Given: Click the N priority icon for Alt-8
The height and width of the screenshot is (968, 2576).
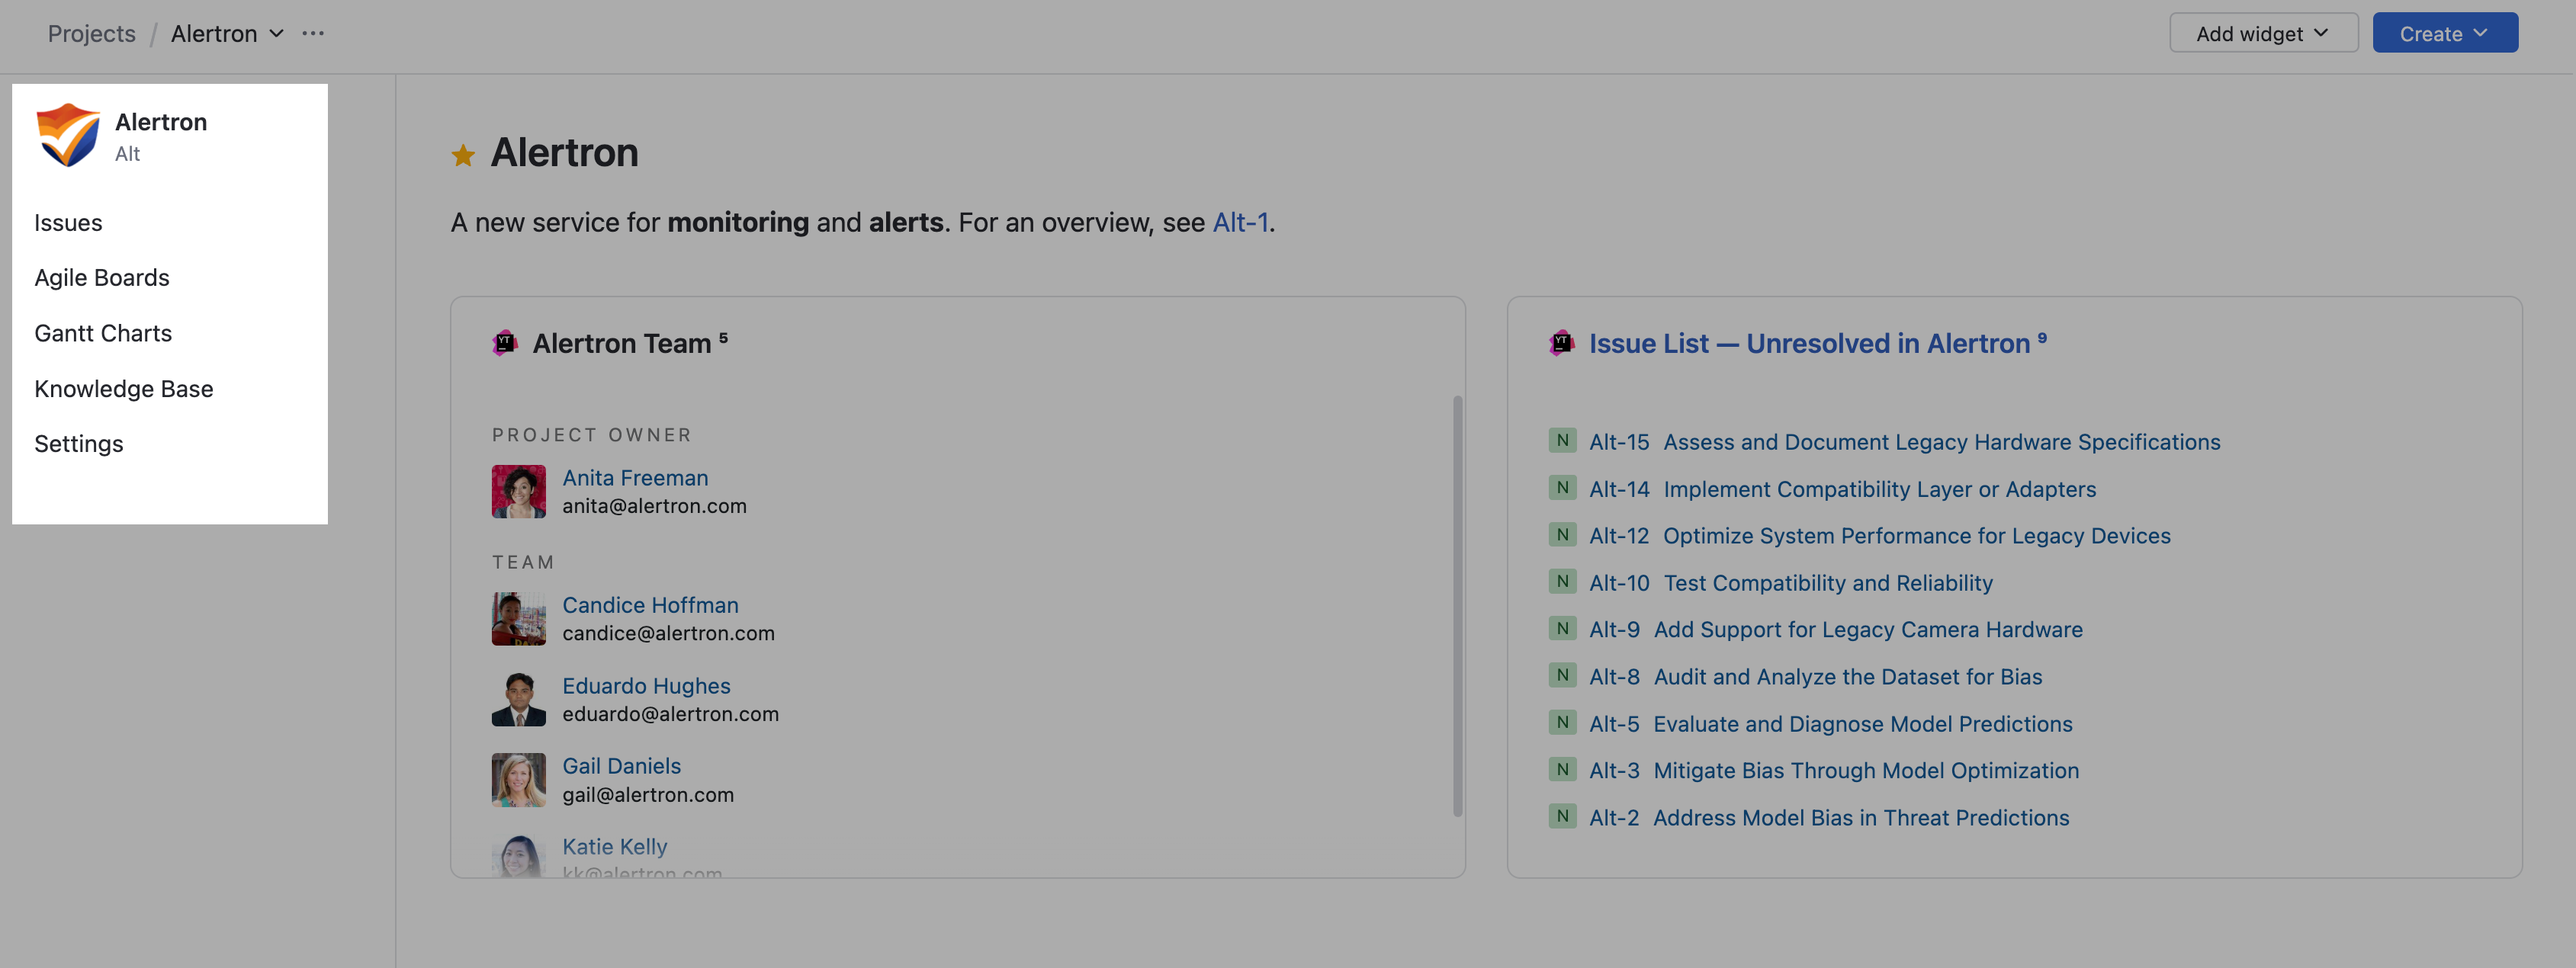Looking at the screenshot, I should [1563, 676].
